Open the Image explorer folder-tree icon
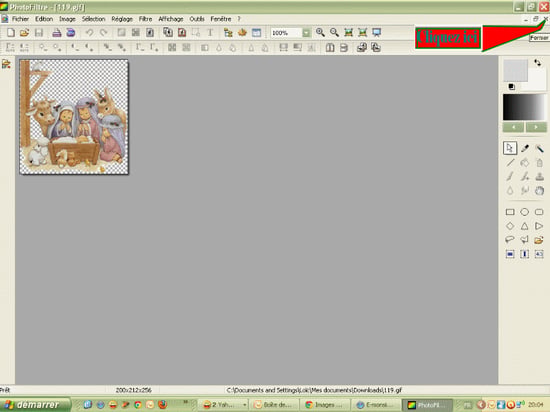550x412 pixels. click(x=228, y=33)
